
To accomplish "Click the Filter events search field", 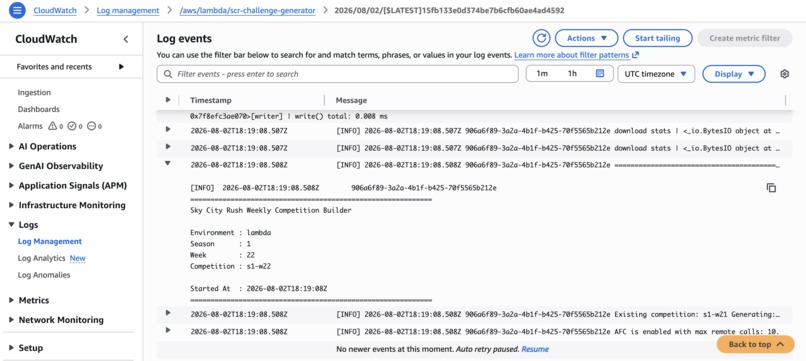I will [337, 74].
